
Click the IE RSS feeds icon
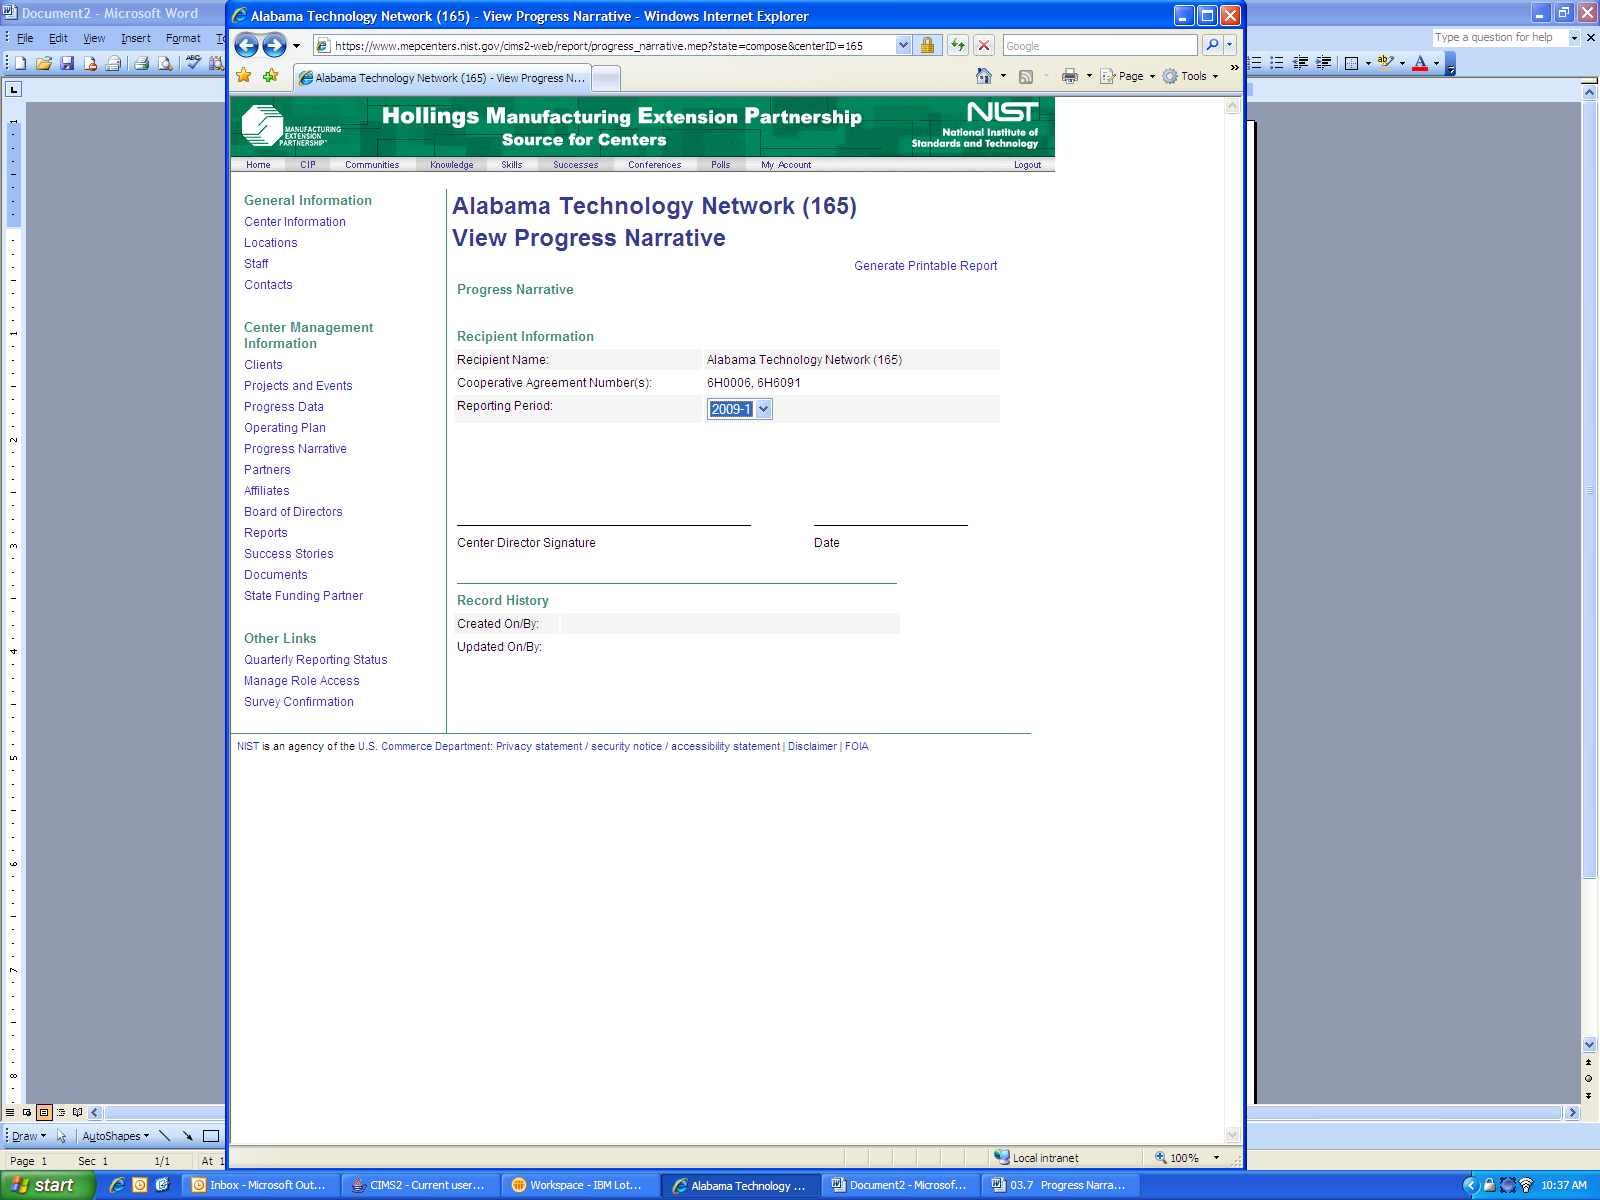1026,76
